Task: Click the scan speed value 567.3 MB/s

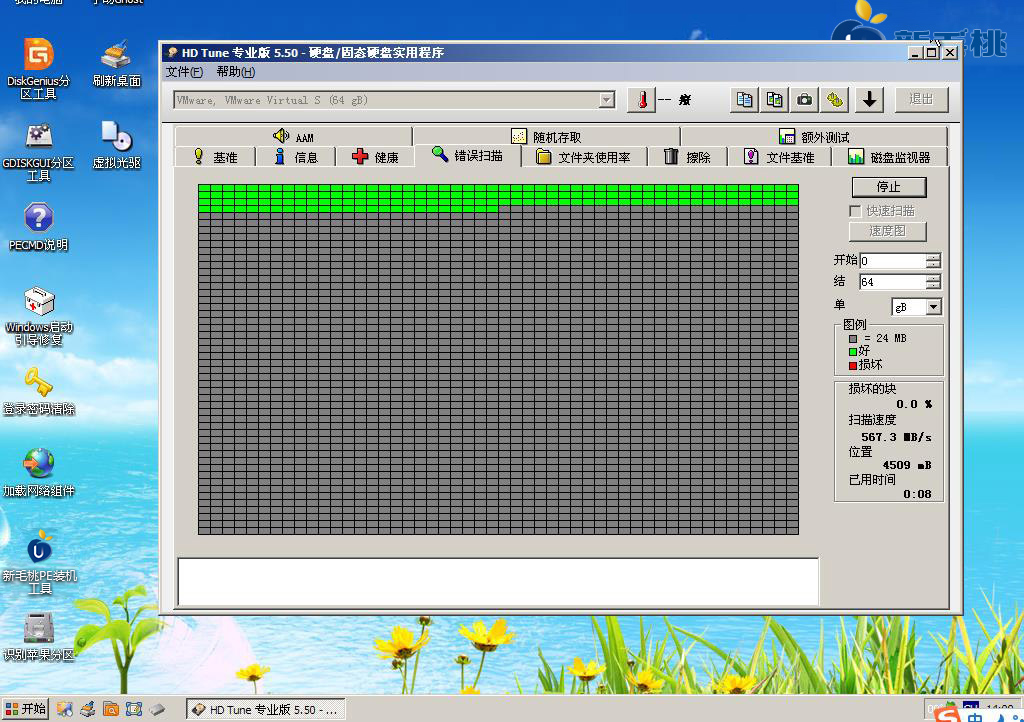Action: click(896, 437)
